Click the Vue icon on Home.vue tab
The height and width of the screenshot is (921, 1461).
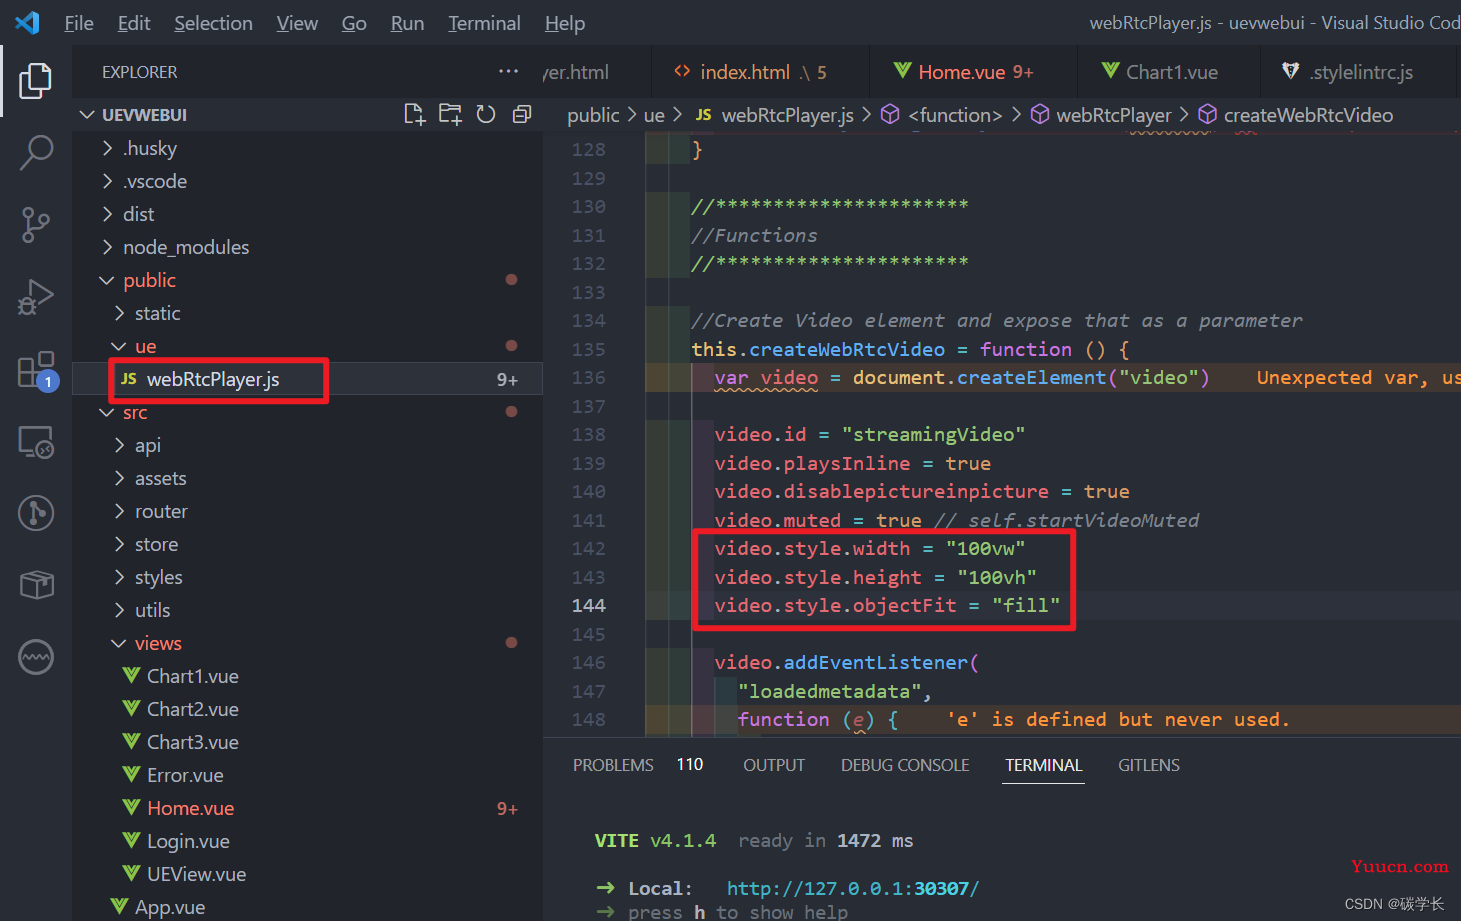point(902,71)
